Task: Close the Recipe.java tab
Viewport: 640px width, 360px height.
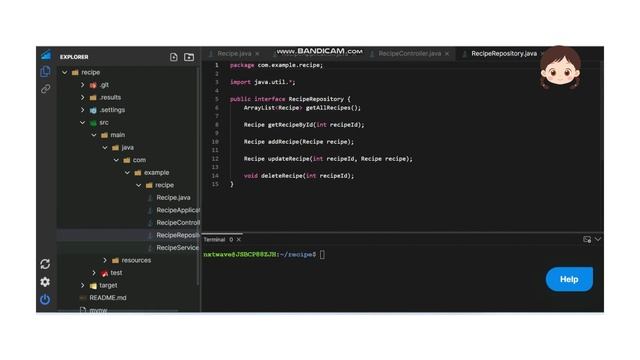Action: 257,53
